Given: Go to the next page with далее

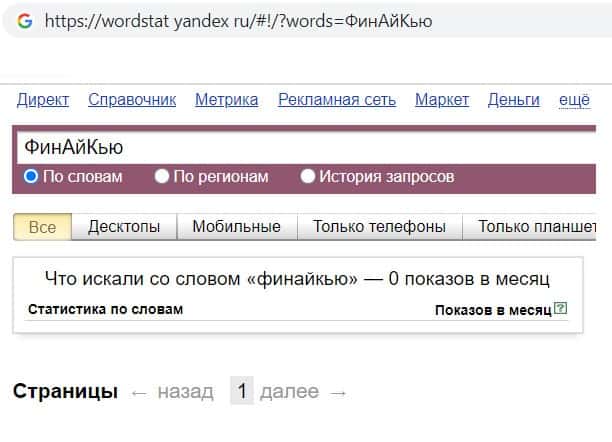Looking at the screenshot, I should [289, 392].
